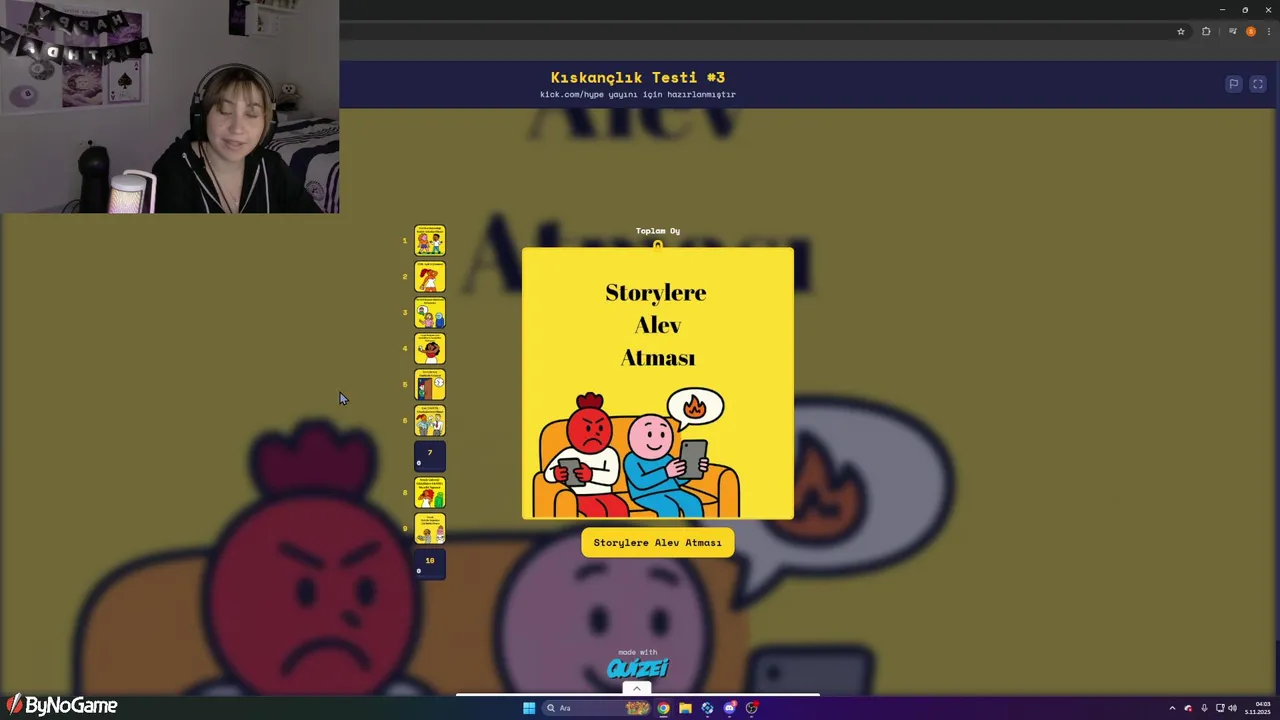This screenshot has width=1280, height=720.
Task: Click the Toplam Oy label
Action: pyautogui.click(x=658, y=231)
